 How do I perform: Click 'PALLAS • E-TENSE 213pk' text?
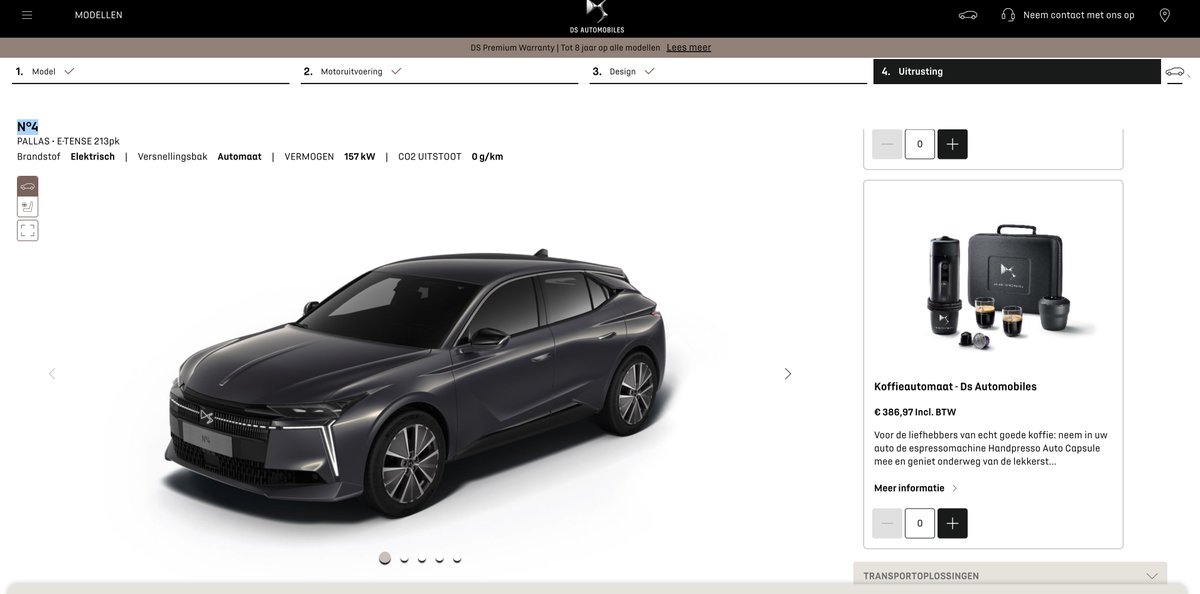[x=68, y=141]
